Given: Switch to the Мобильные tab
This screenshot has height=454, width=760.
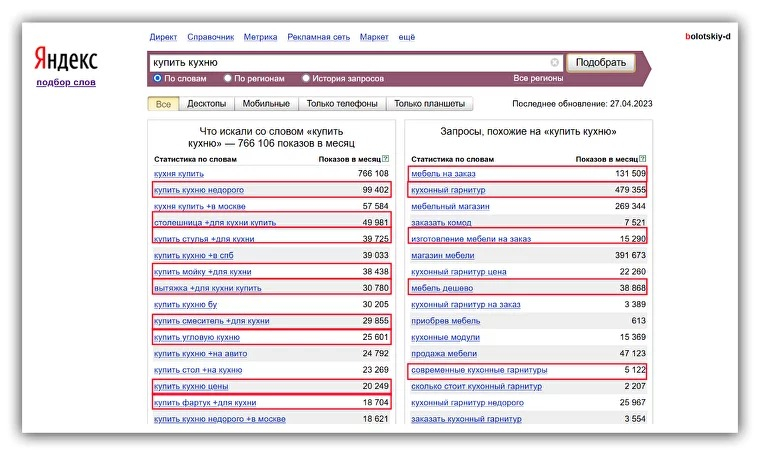Looking at the screenshot, I should pyautogui.click(x=266, y=104).
